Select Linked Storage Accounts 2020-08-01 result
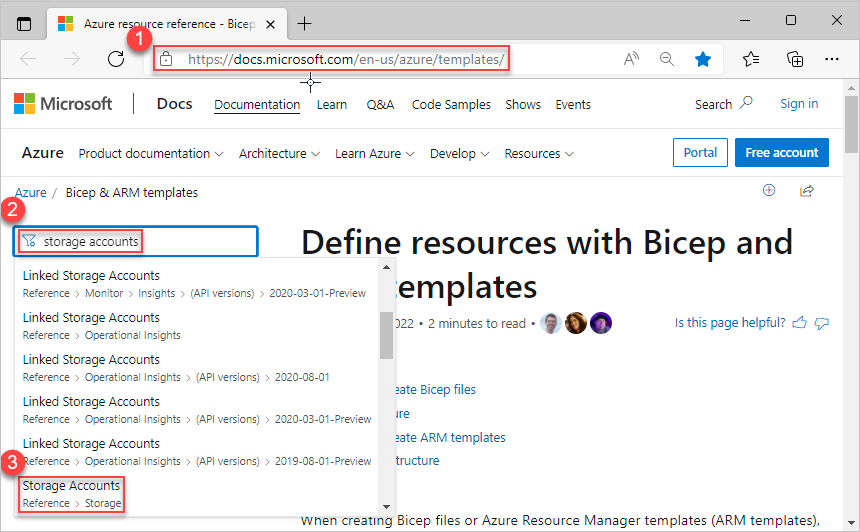This screenshot has width=860, height=532. [194, 368]
